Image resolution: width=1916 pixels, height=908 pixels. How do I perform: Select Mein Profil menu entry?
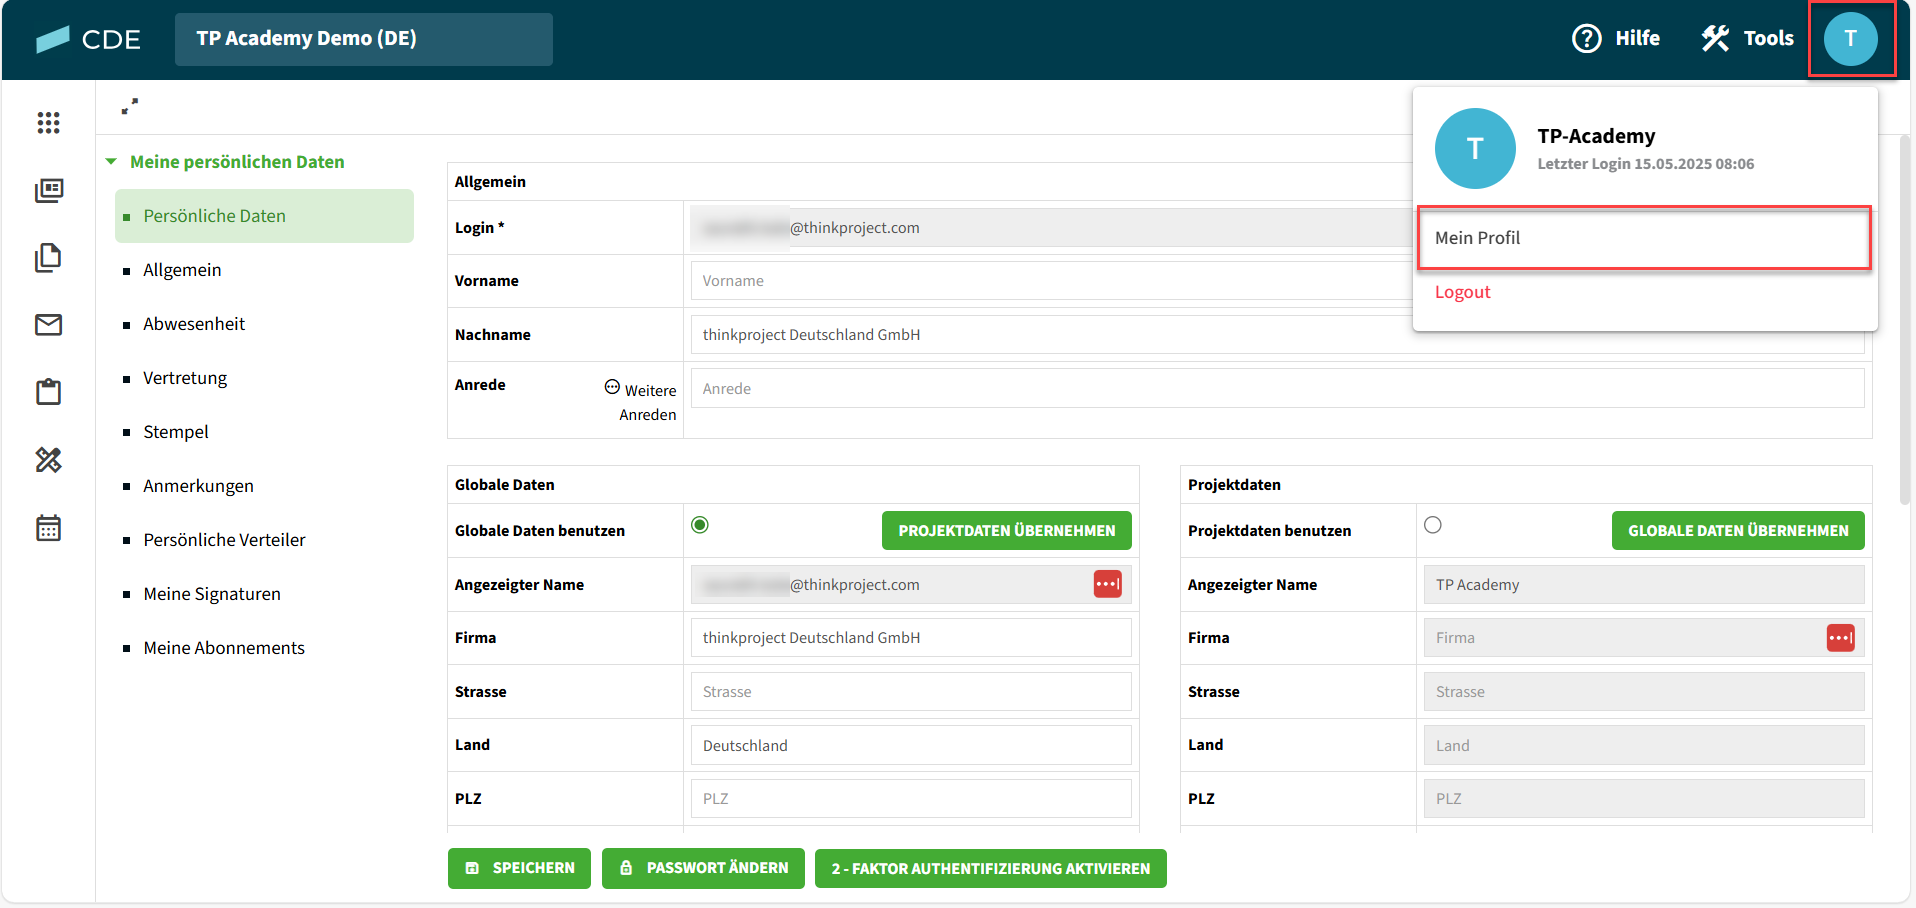(x=1644, y=238)
